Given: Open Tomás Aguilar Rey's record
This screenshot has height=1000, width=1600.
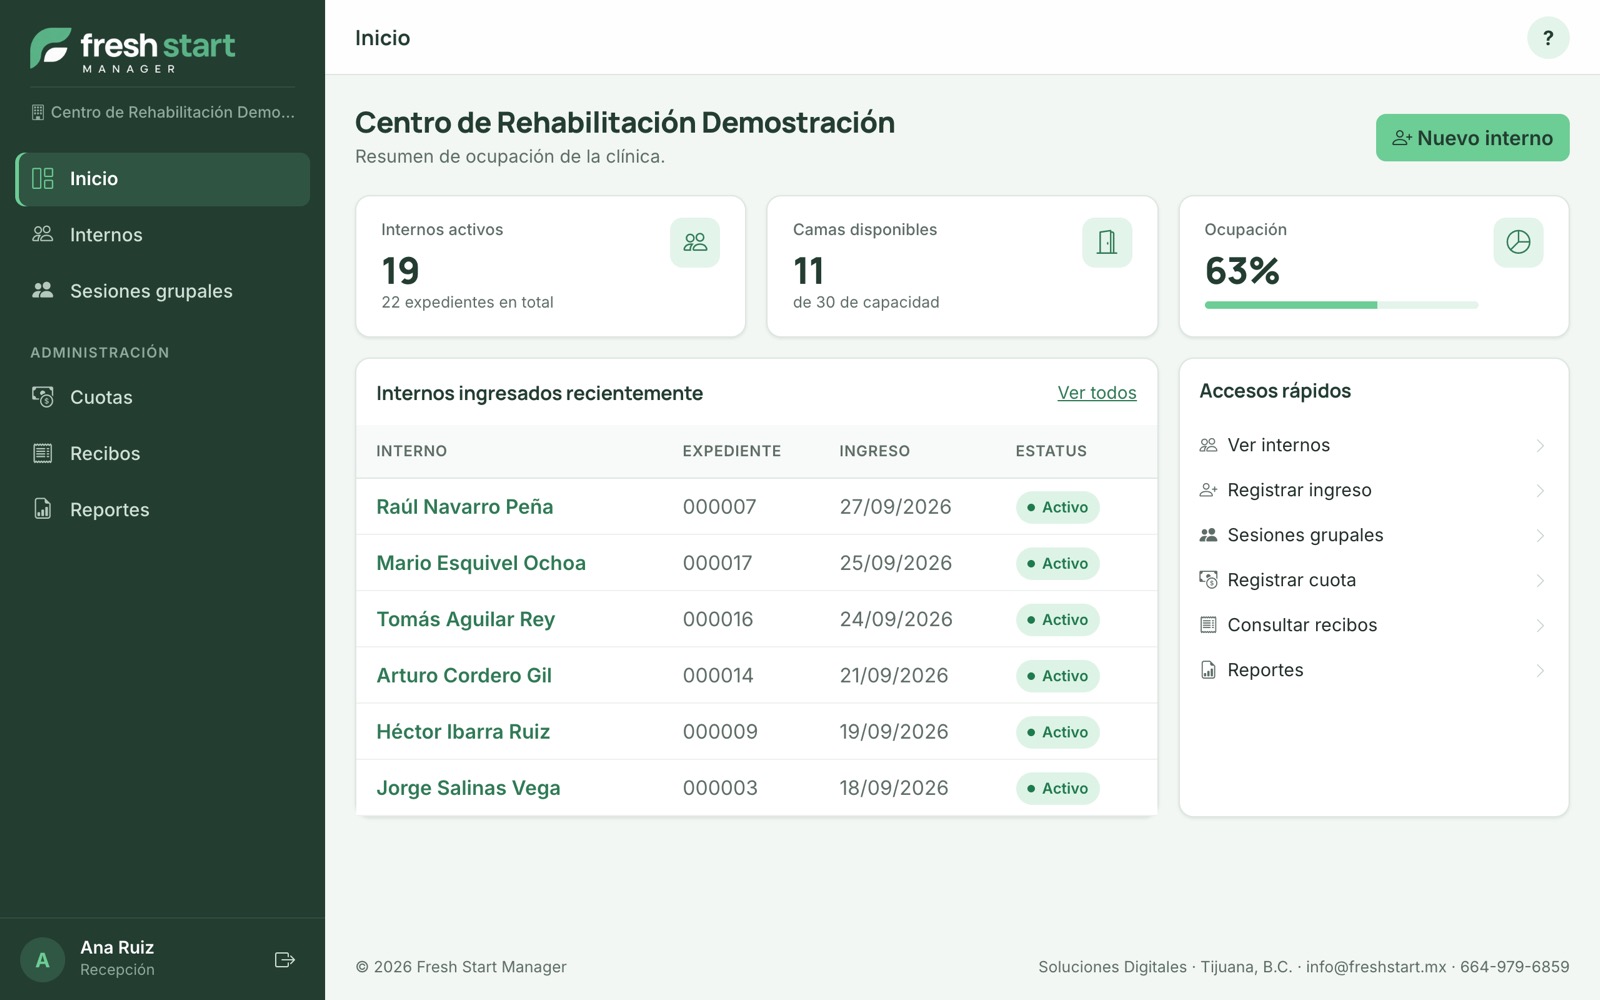Looking at the screenshot, I should pyautogui.click(x=466, y=619).
